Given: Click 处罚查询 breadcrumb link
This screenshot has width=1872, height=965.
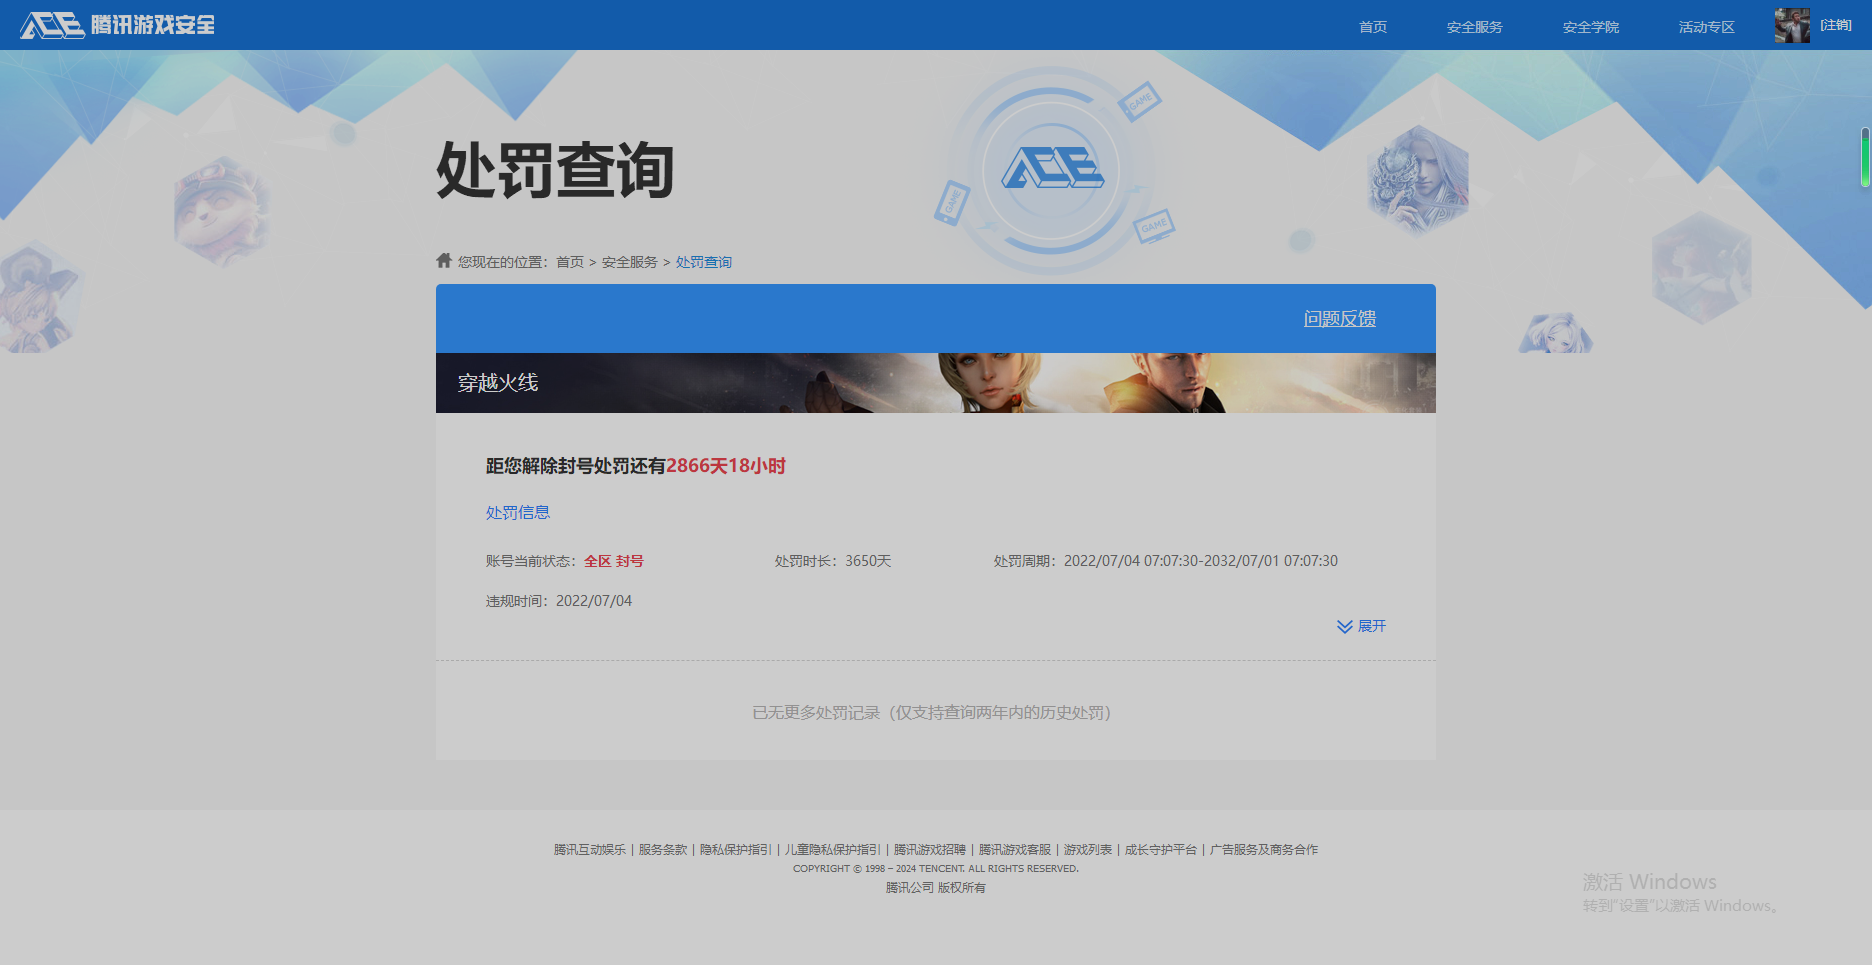Looking at the screenshot, I should pyautogui.click(x=703, y=262).
